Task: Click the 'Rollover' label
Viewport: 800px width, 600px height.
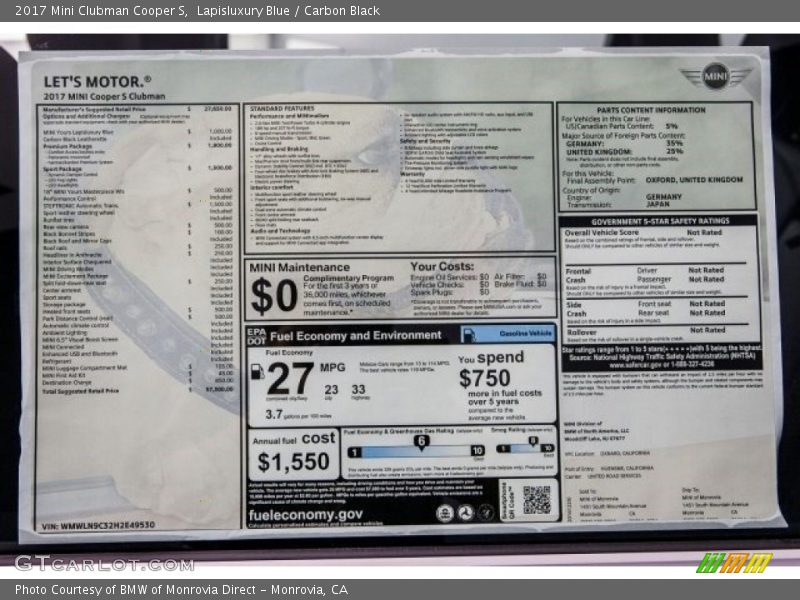Action: 582,332
